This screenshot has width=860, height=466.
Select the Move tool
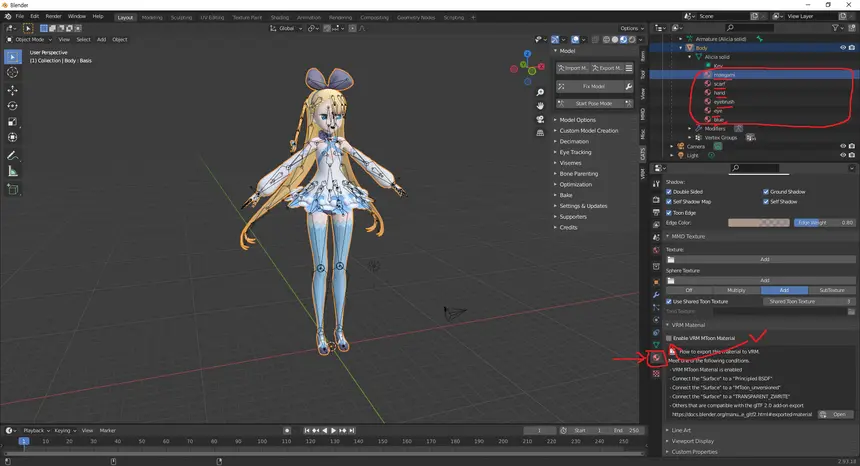[x=13, y=90]
